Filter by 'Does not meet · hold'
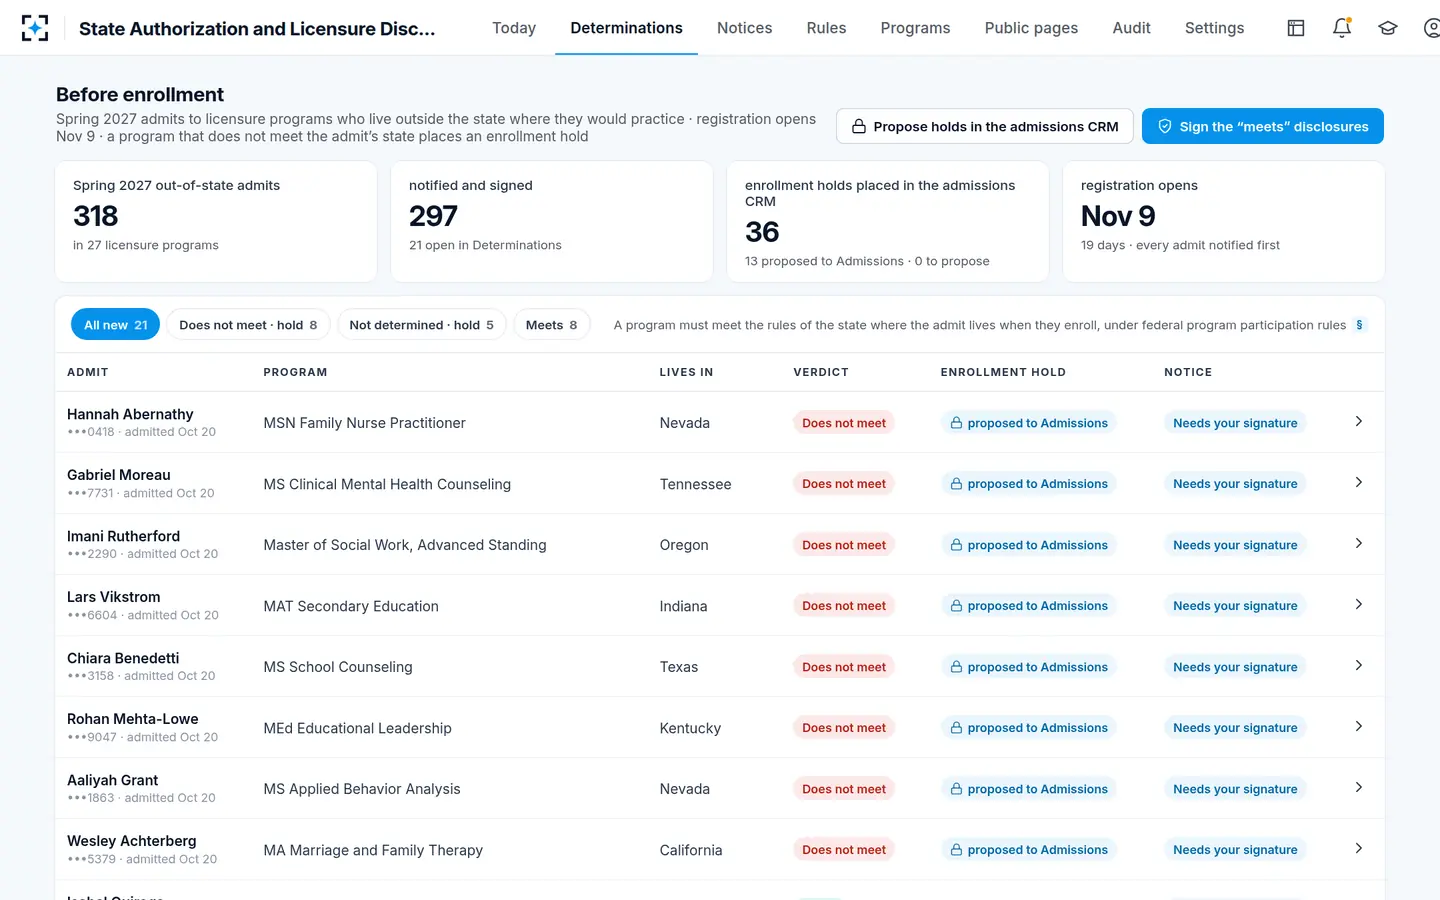This screenshot has width=1440, height=900. (x=248, y=325)
